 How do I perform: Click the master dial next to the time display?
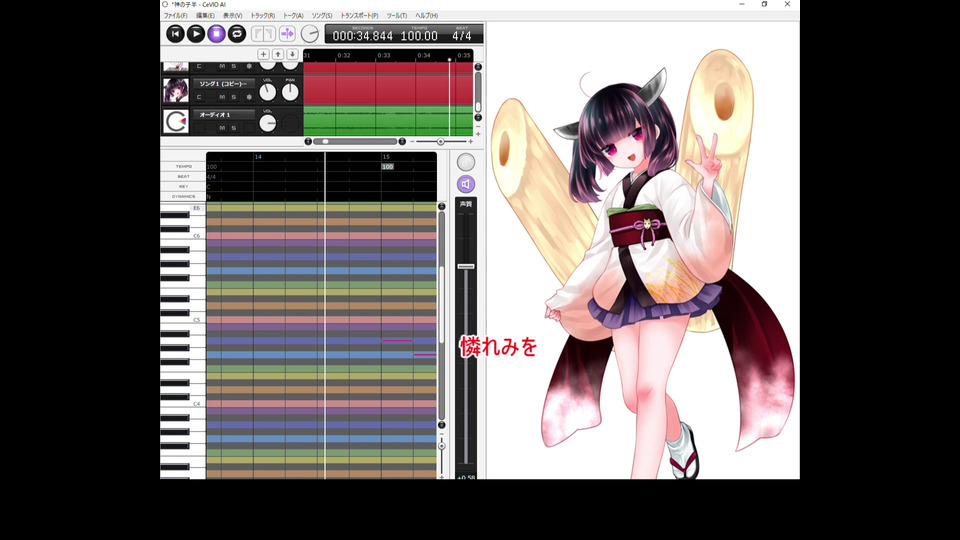[310, 34]
